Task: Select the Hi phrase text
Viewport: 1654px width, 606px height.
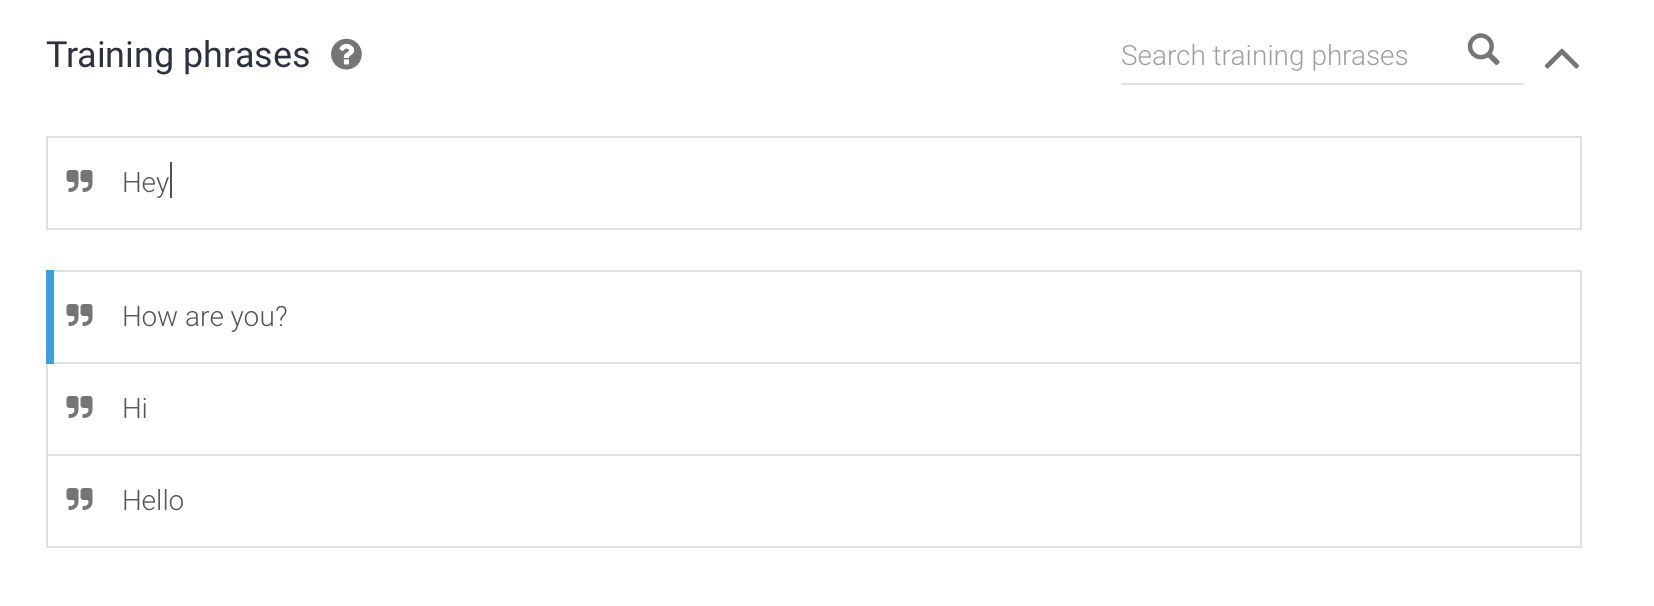Action: pos(135,408)
